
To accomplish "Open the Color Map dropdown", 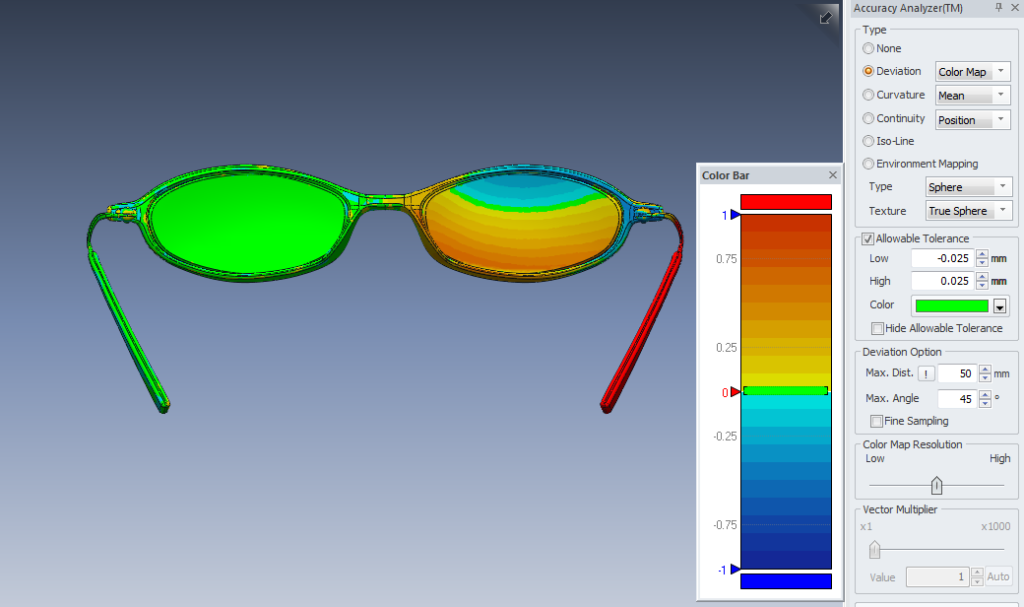I will point(1003,71).
